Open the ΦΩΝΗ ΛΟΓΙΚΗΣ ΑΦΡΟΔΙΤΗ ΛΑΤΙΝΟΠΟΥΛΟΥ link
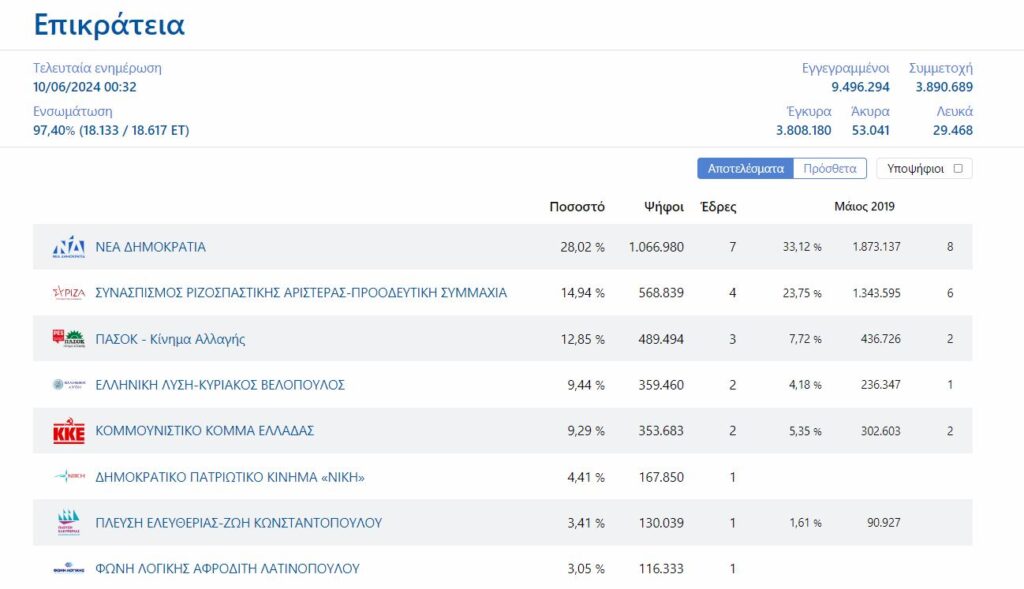 coord(227,568)
